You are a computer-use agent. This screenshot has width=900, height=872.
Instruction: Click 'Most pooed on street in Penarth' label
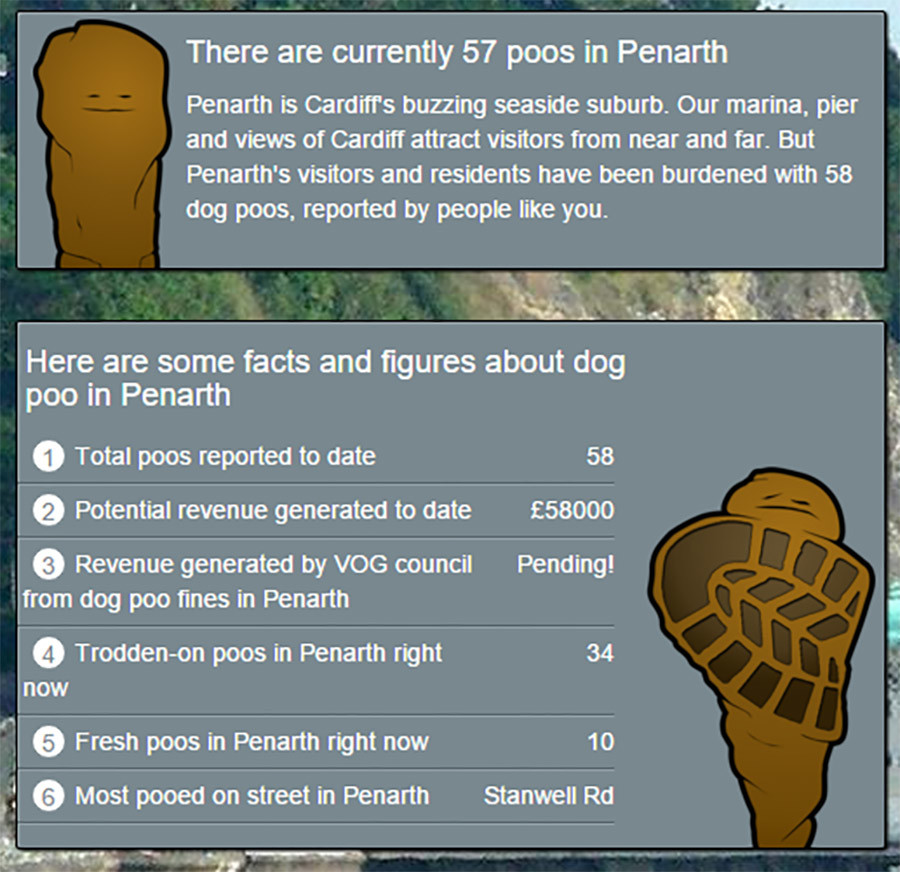coord(252,796)
